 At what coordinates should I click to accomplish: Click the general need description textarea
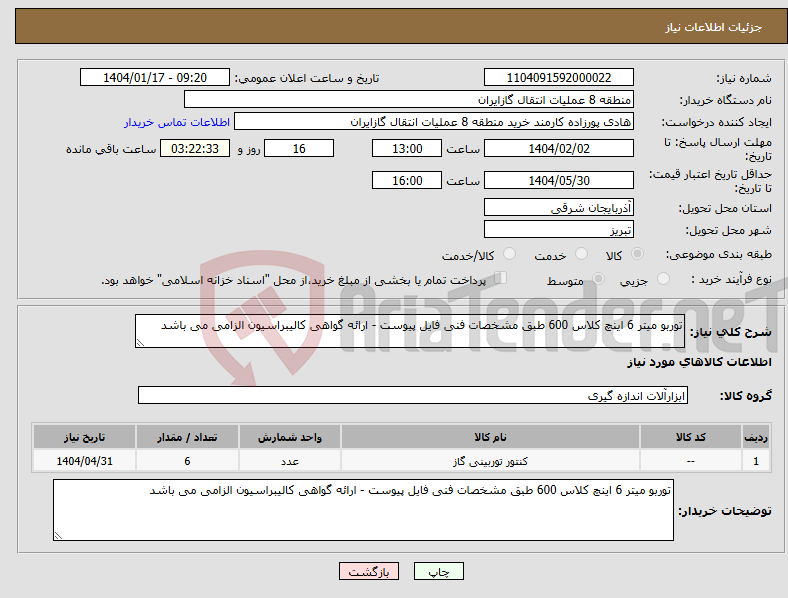(410, 331)
